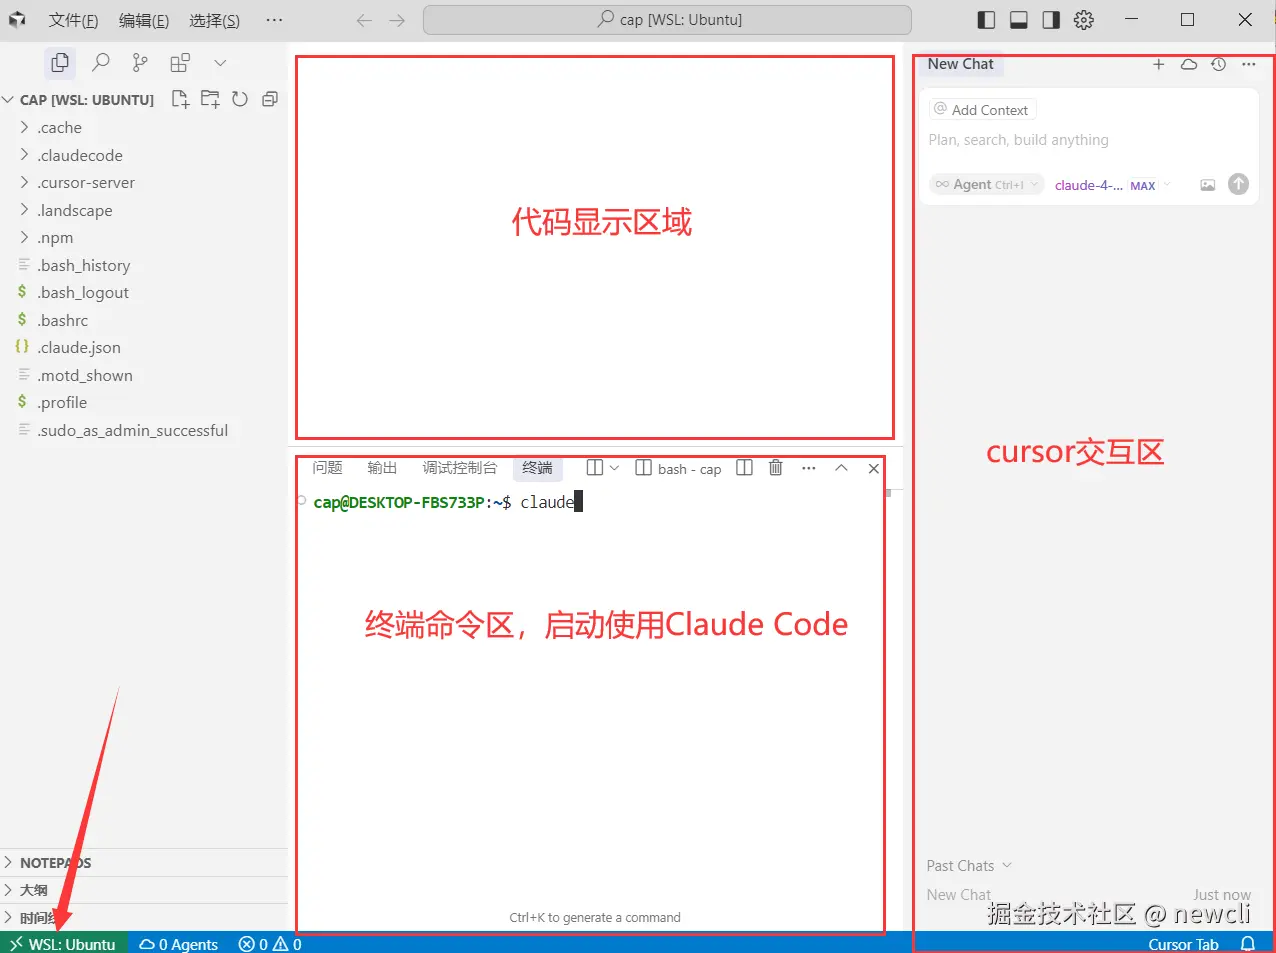
Task: Show chat history clock icon
Action: 1218,64
